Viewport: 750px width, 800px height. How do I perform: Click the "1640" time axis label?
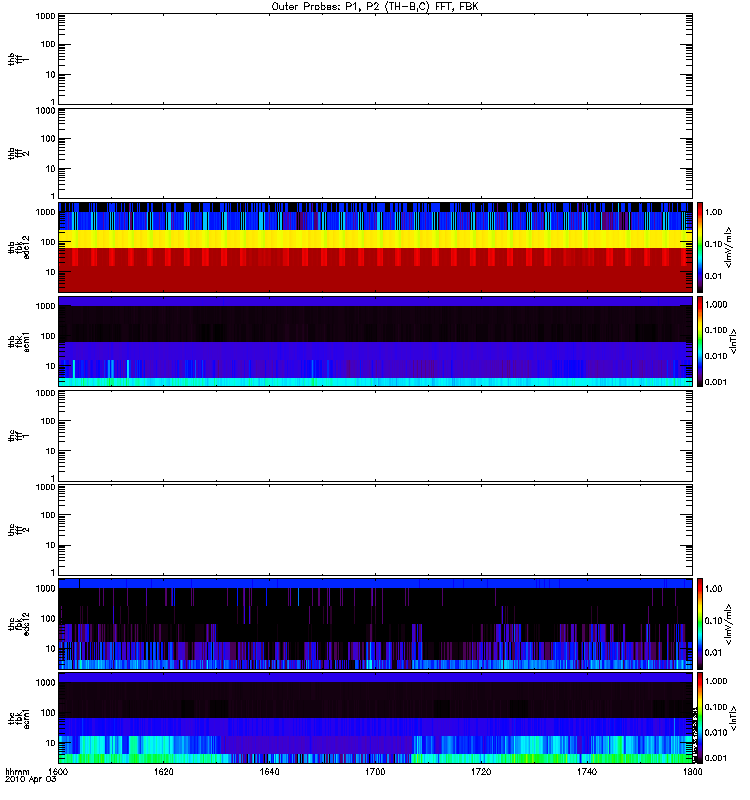269,772
